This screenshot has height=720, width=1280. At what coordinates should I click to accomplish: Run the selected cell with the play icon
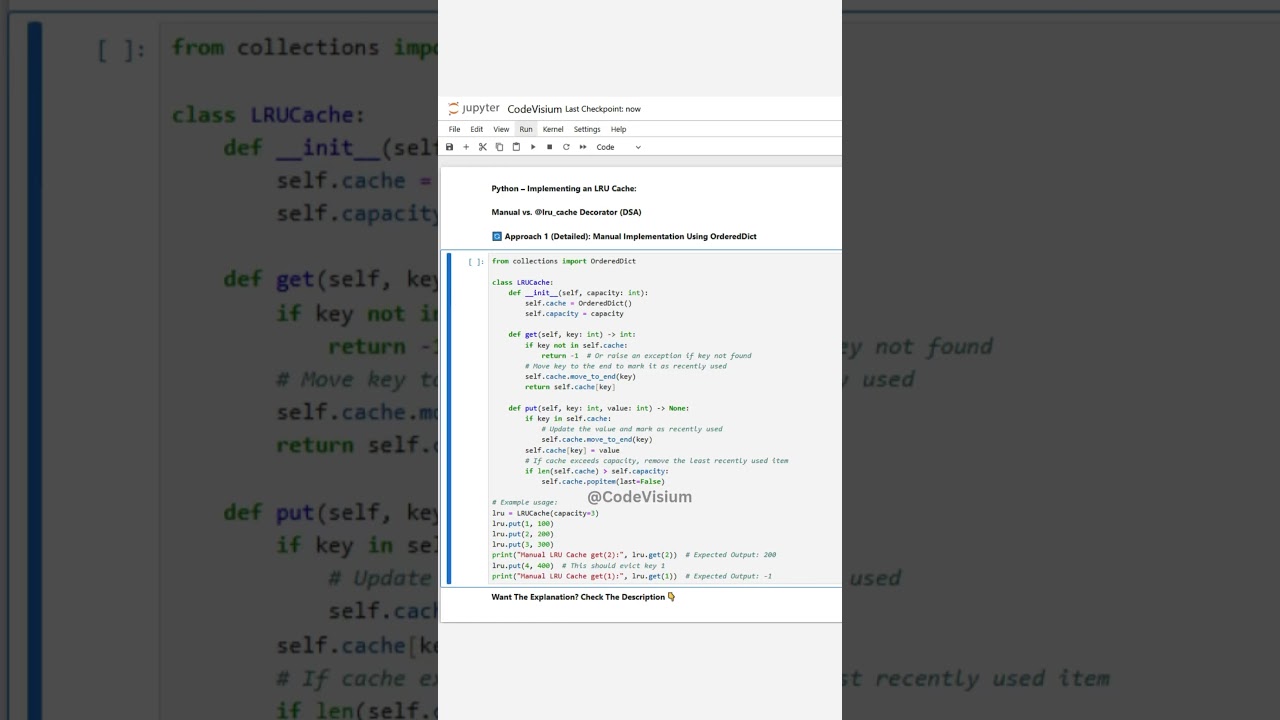(533, 147)
